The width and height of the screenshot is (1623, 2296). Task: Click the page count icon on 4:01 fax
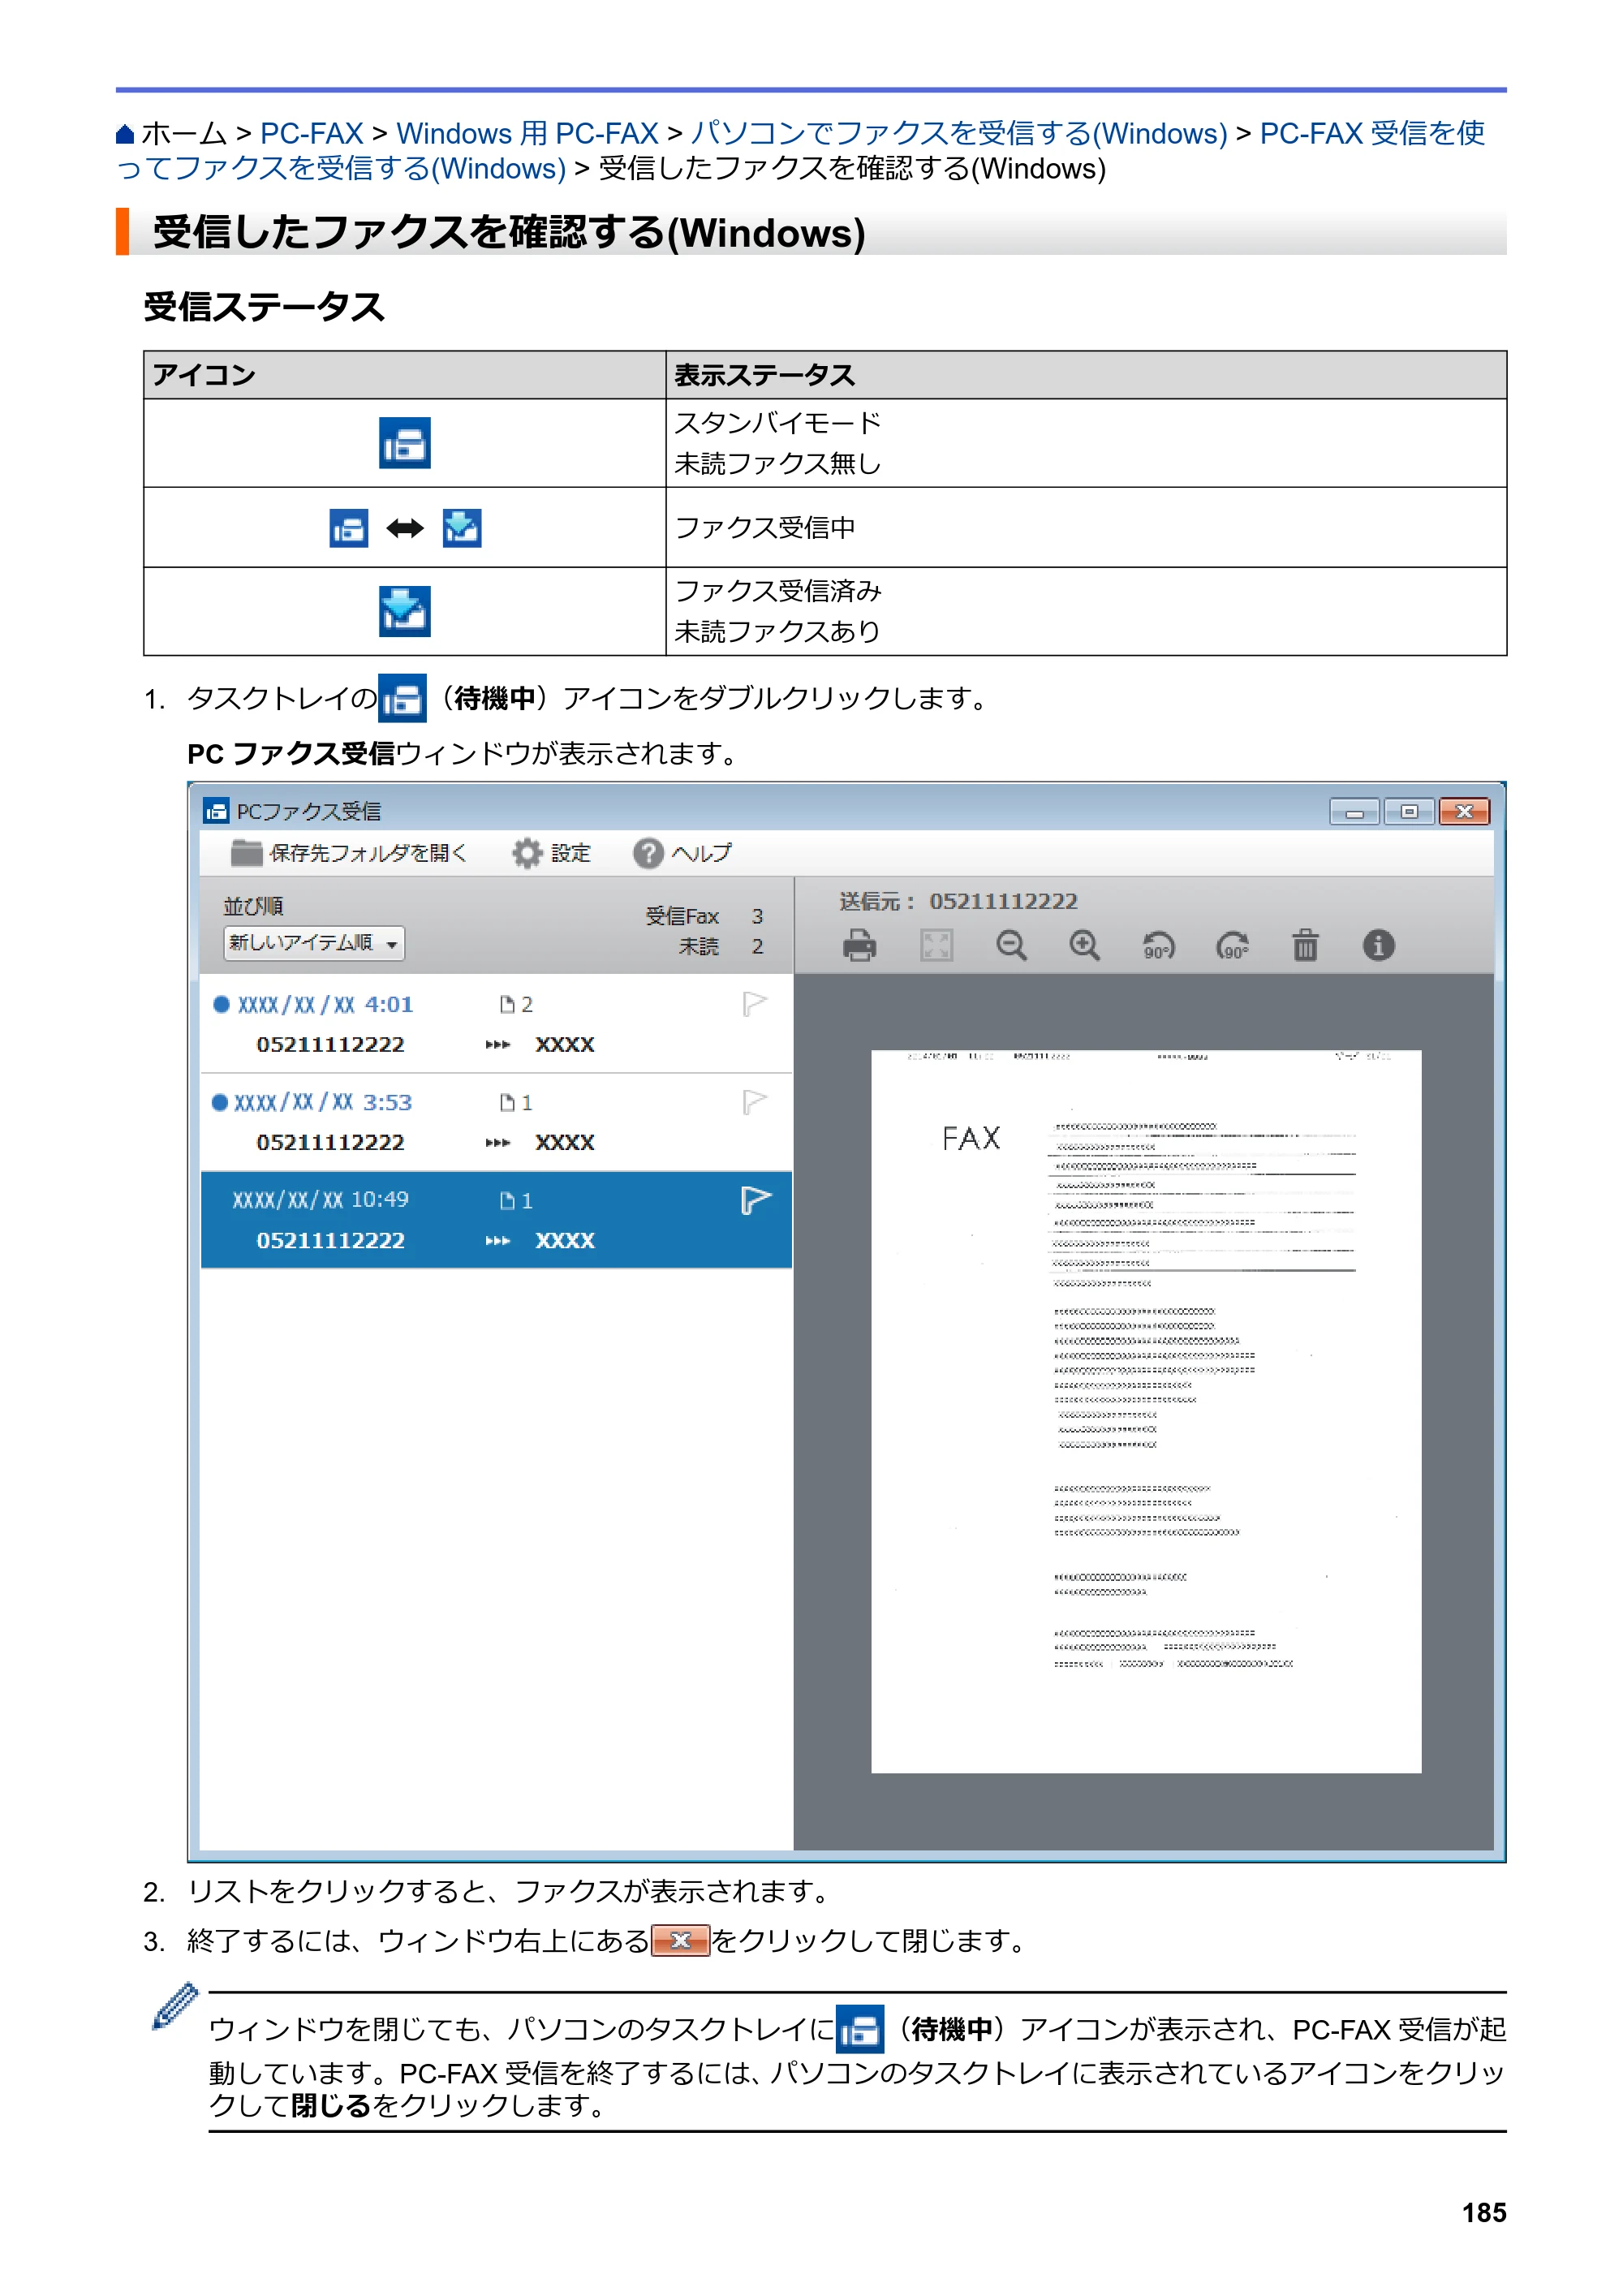tap(507, 1004)
